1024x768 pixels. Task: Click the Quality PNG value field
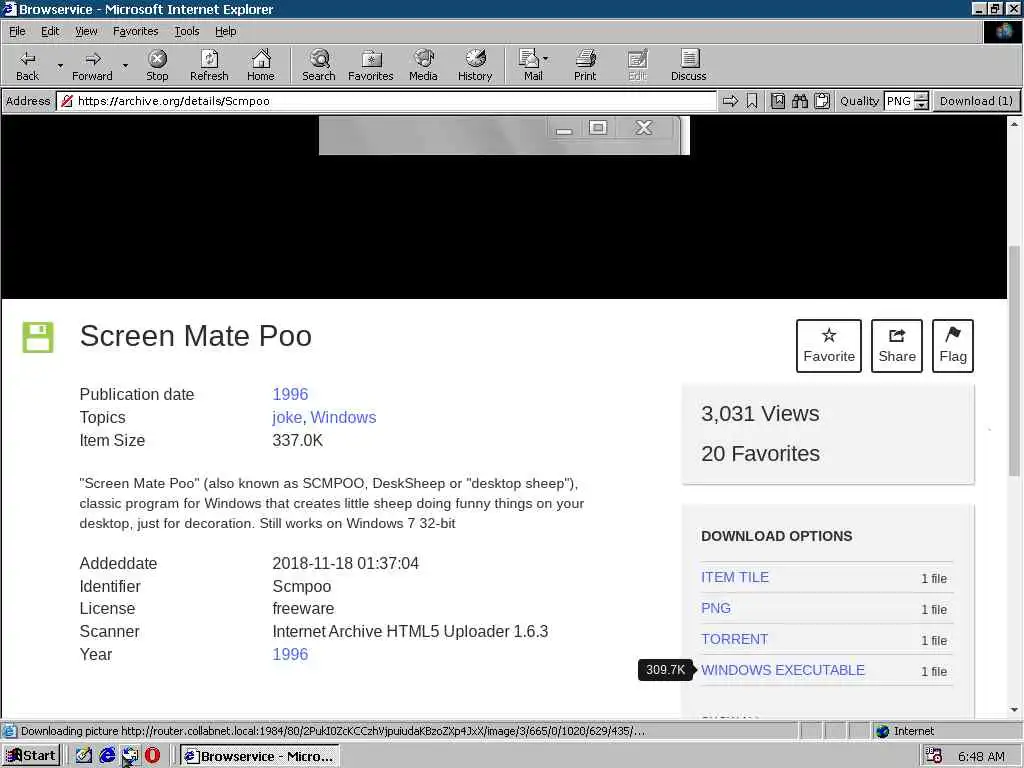click(899, 101)
